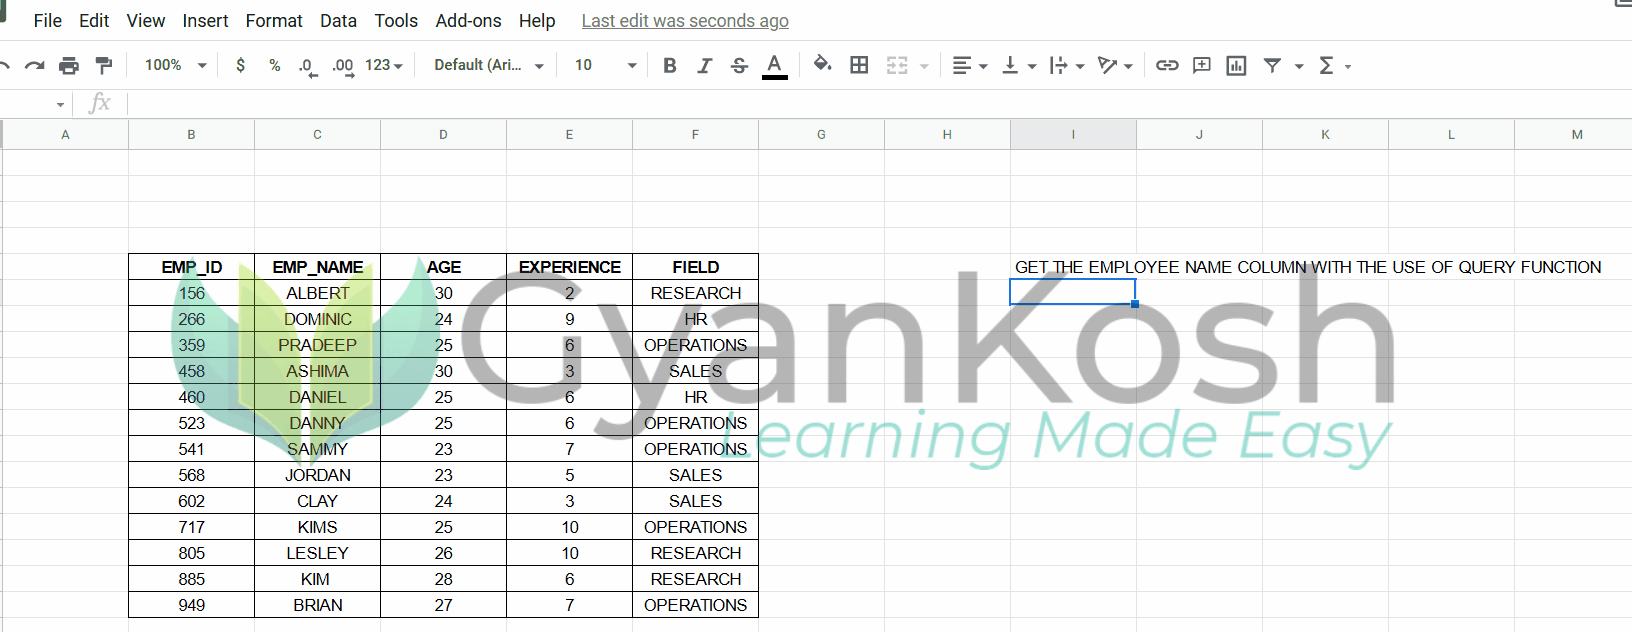
Task: Select the cell containing KIMS
Action: click(317, 527)
